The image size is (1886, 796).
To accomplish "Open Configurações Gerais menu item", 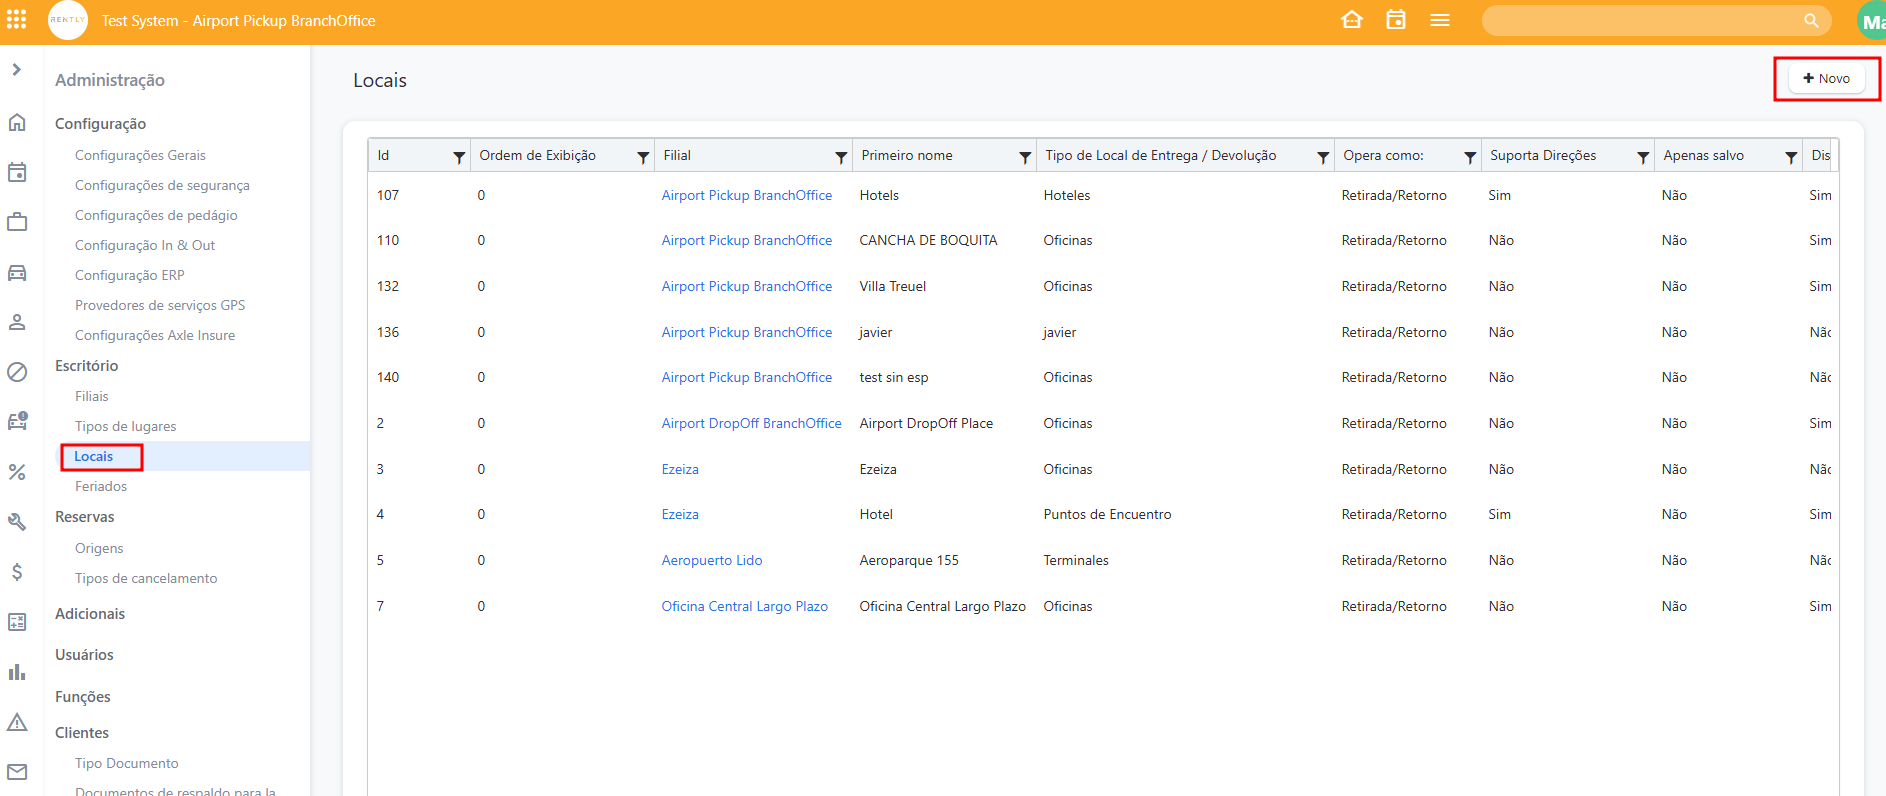I will coord(140,156).
